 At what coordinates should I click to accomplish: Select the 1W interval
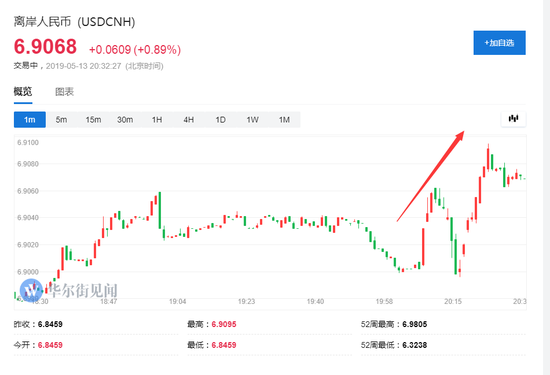252,120
